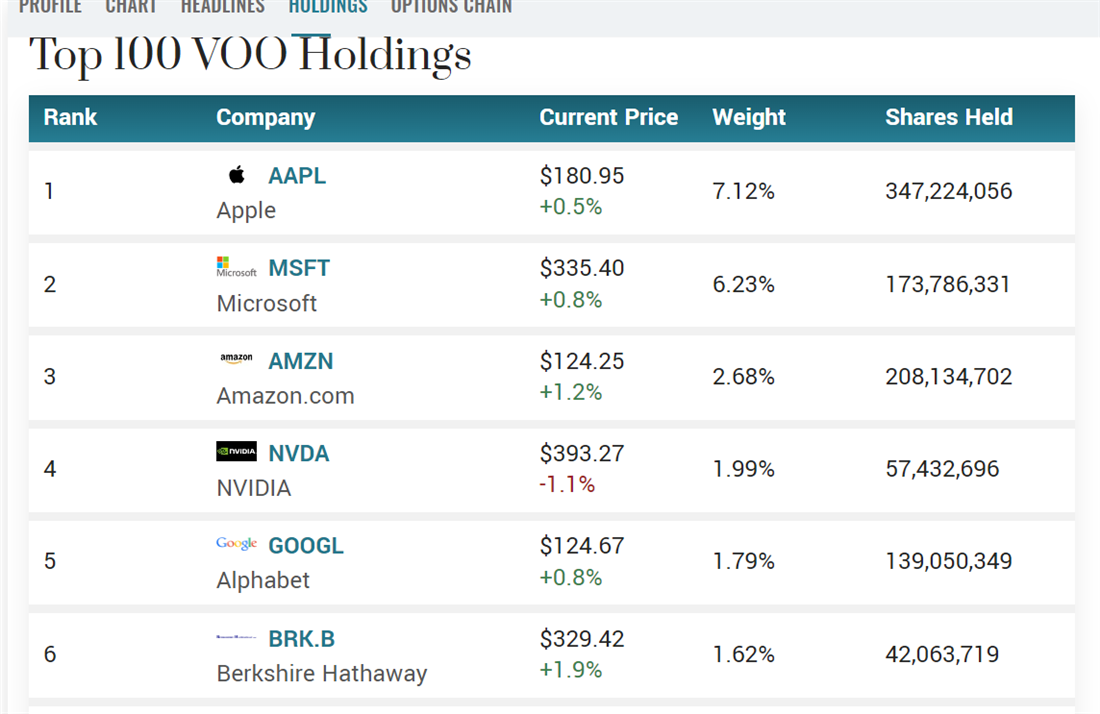Open the Chart tab

[131, 7]
